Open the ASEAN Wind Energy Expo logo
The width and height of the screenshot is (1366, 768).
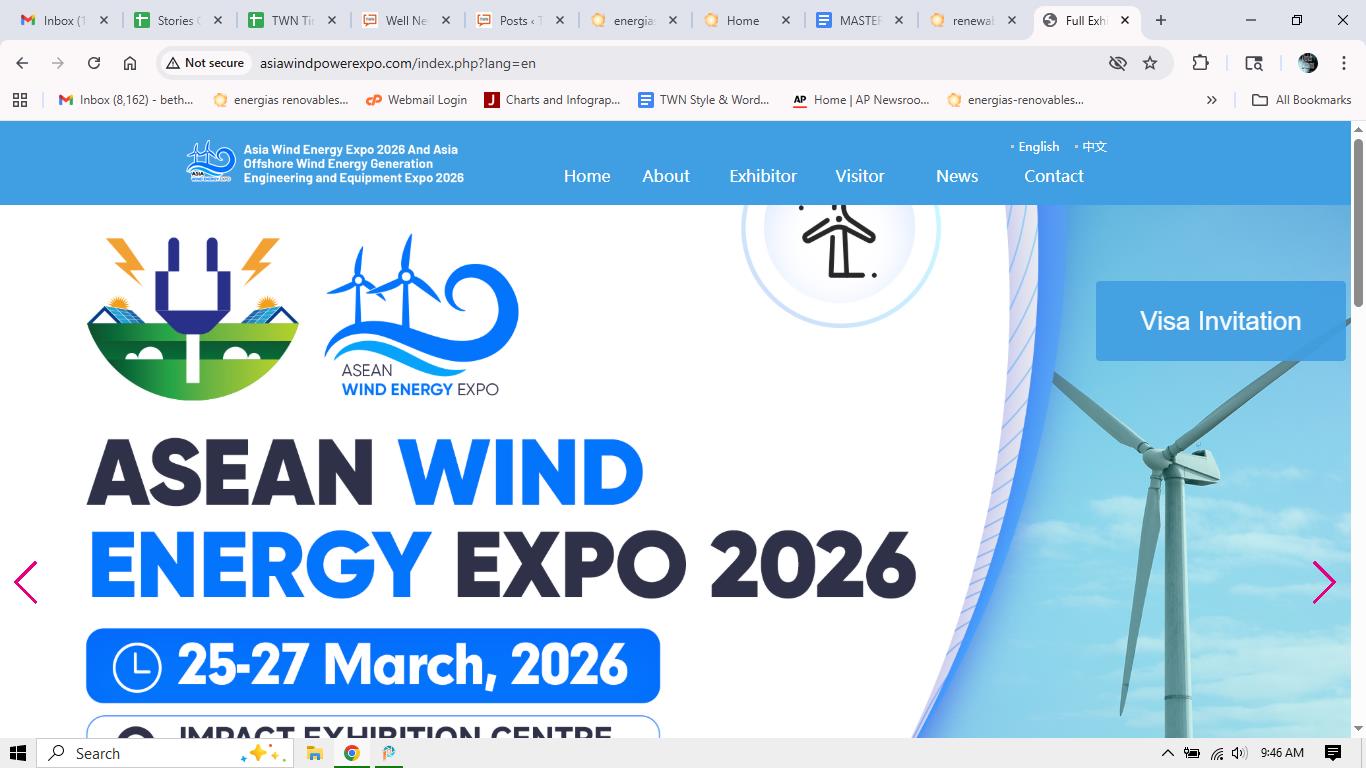point(418,315)
